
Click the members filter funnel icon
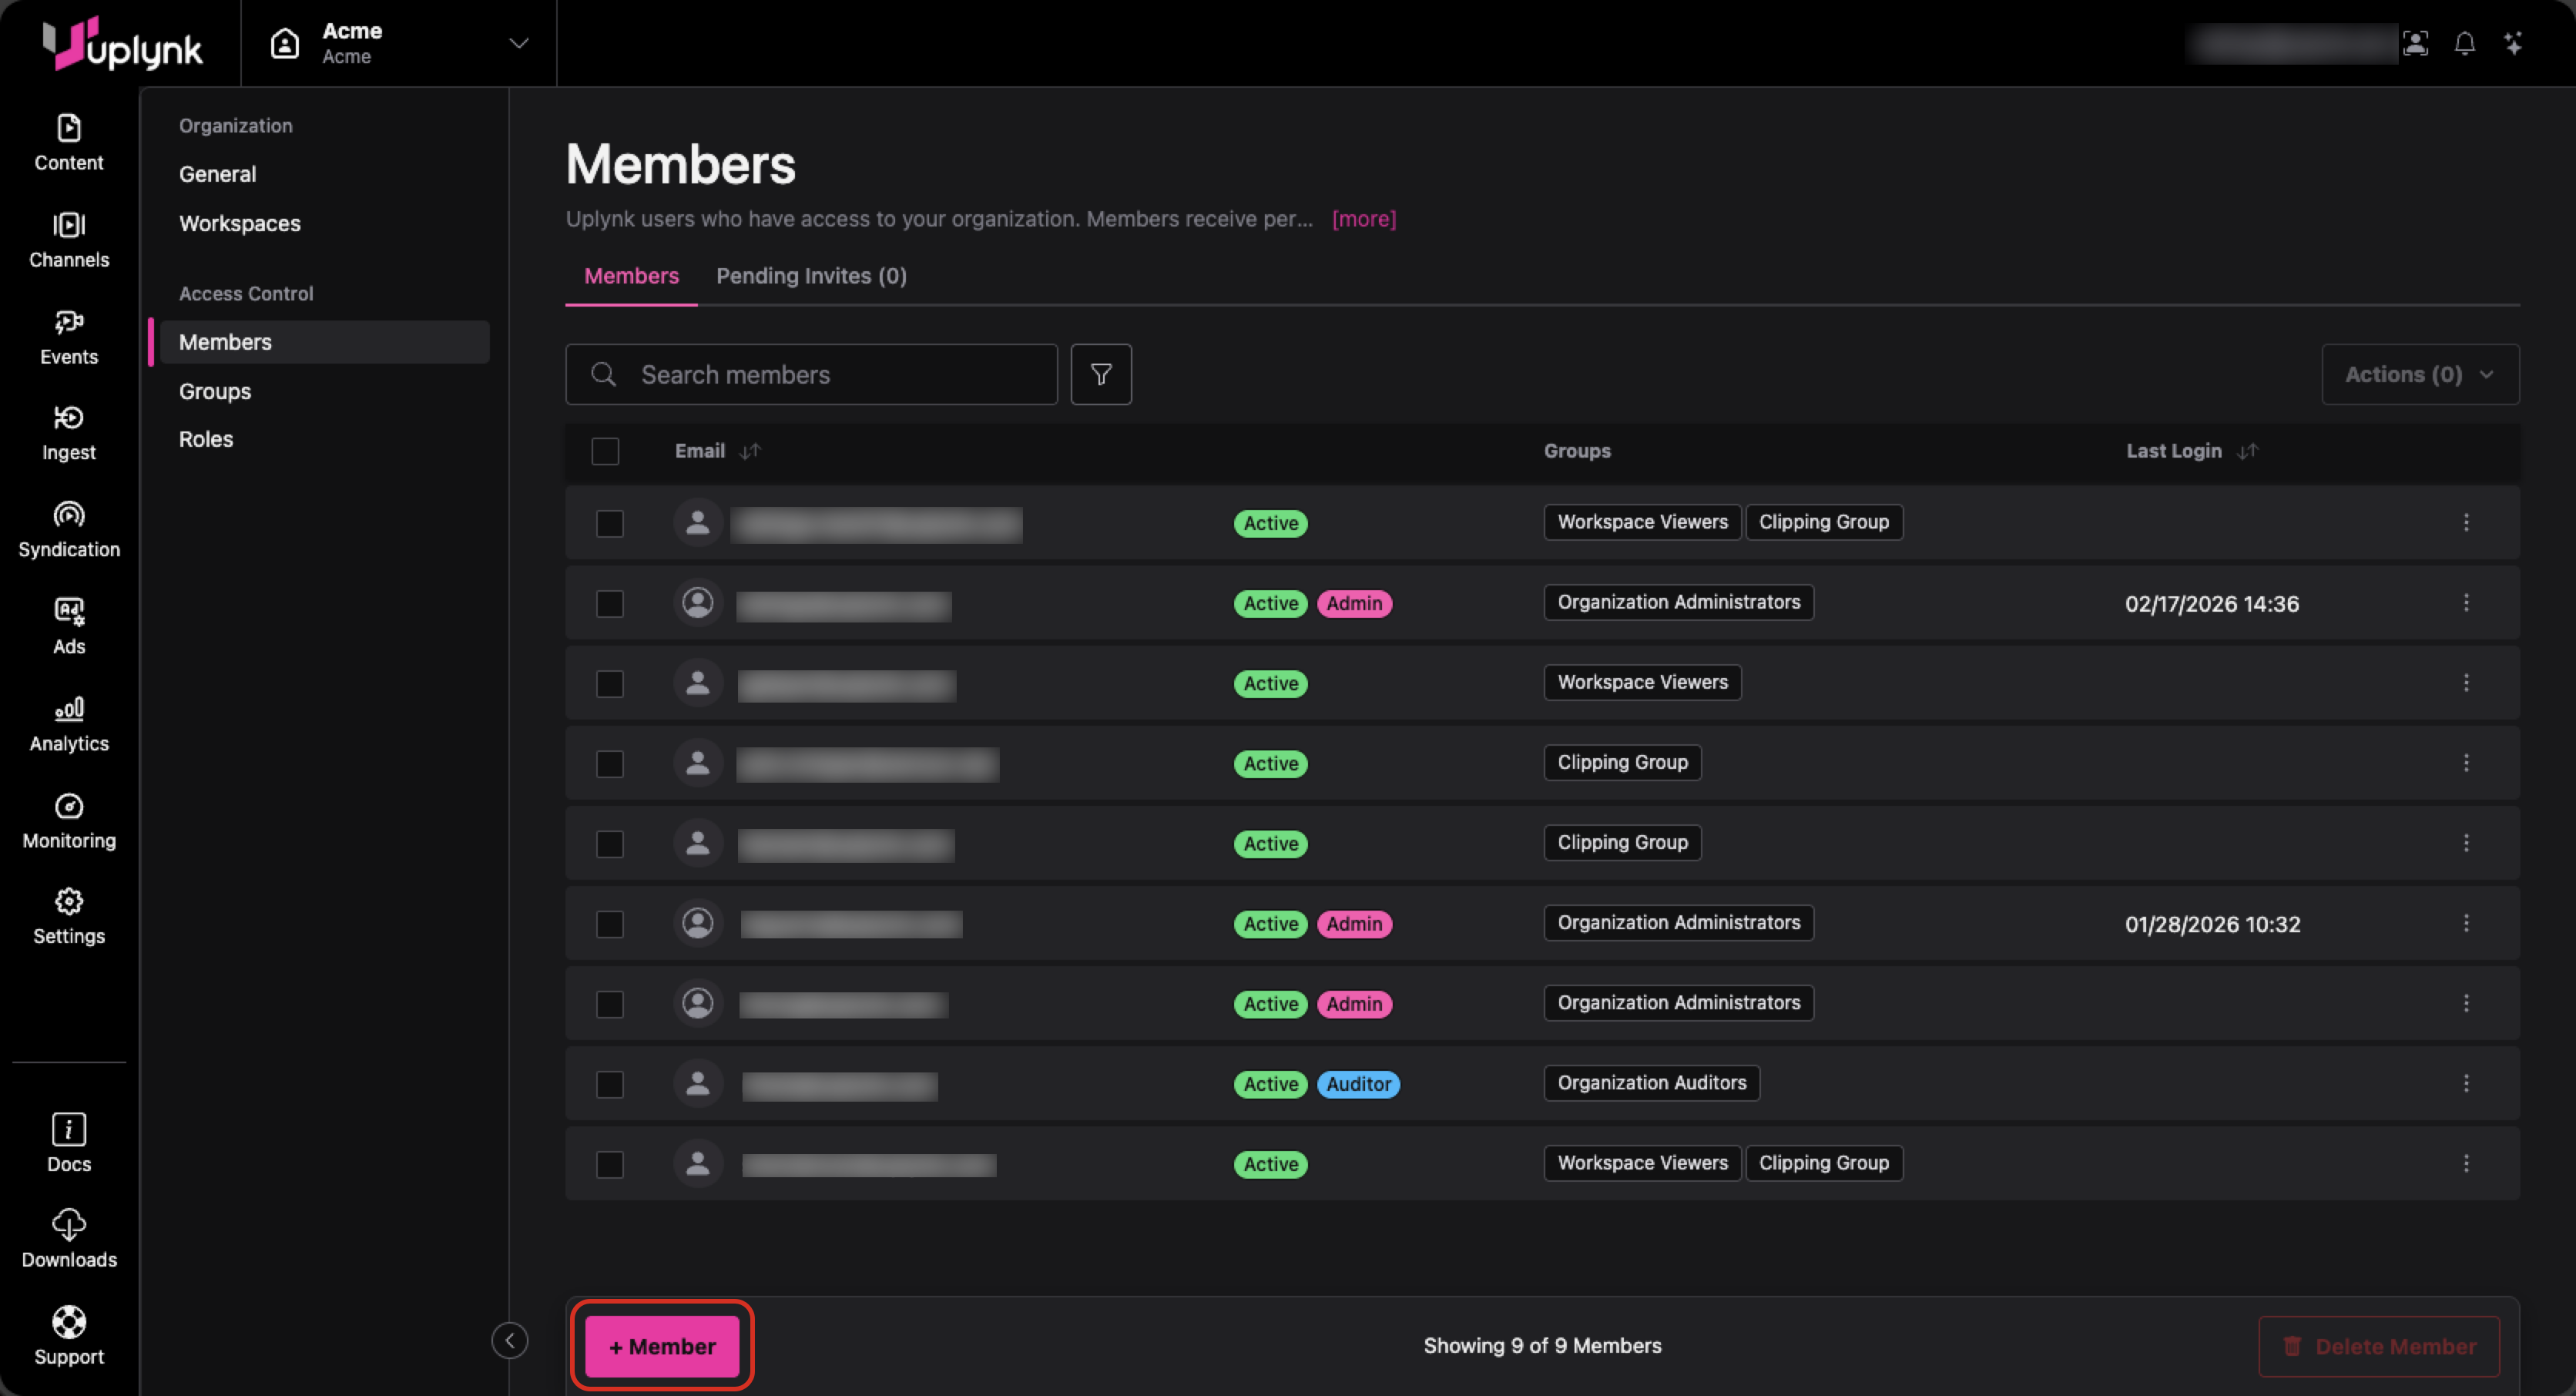[1100, 374]
